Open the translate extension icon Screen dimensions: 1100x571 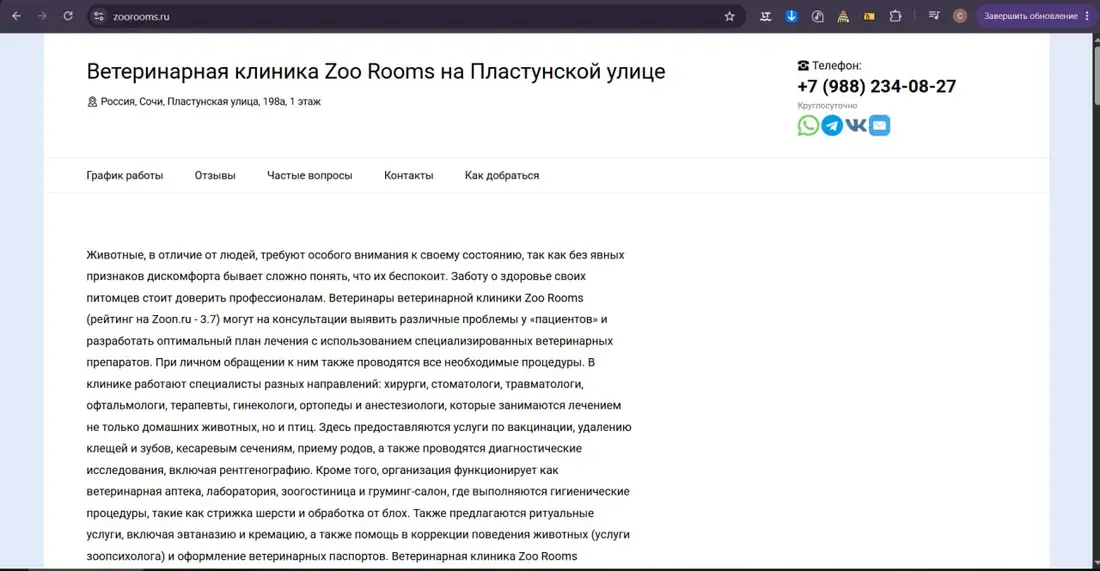[765, 16]
